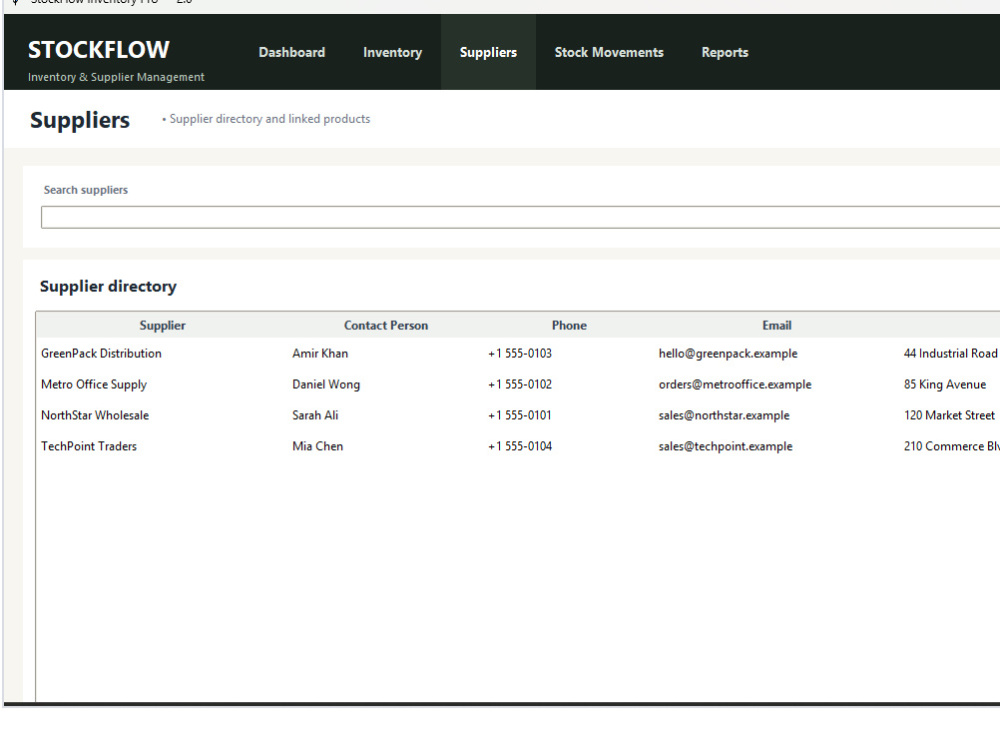Open the Reports tab

click(724, 52)
